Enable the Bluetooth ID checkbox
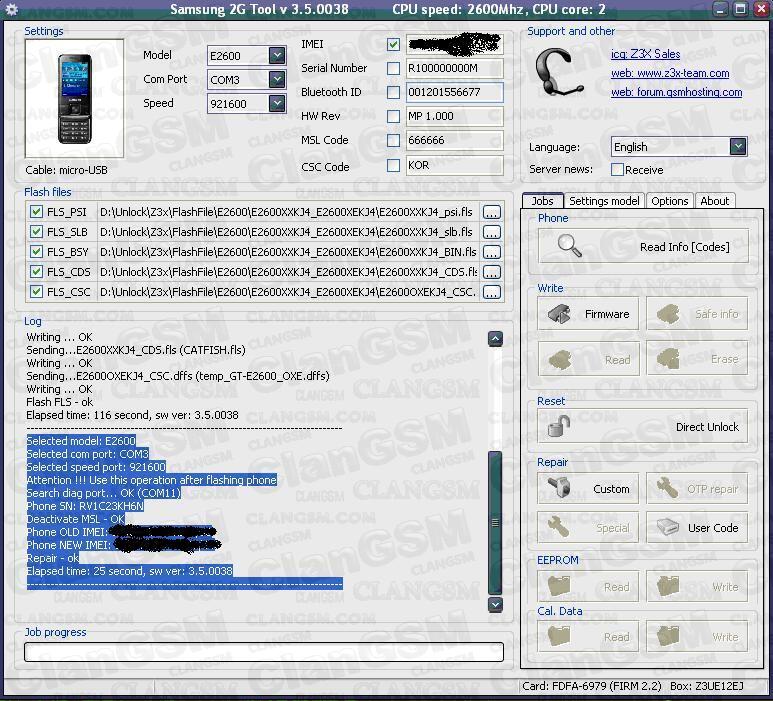This screenshot has width=773, height=701. point(393,92)
